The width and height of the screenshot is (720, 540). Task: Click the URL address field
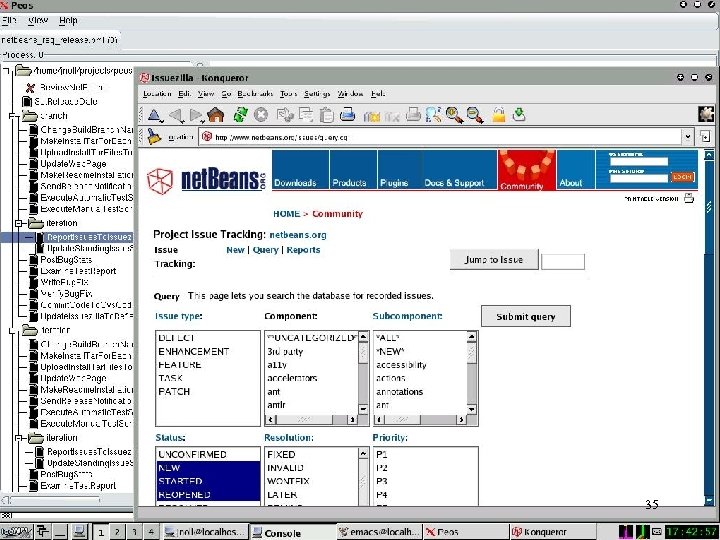pos(441,137)
